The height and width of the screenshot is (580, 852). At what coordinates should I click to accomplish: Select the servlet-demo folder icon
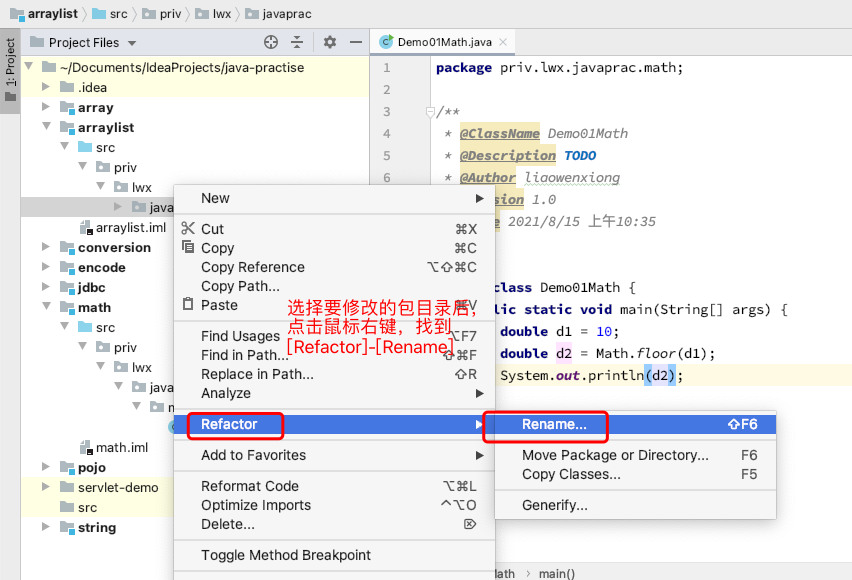tap(67, 487)
